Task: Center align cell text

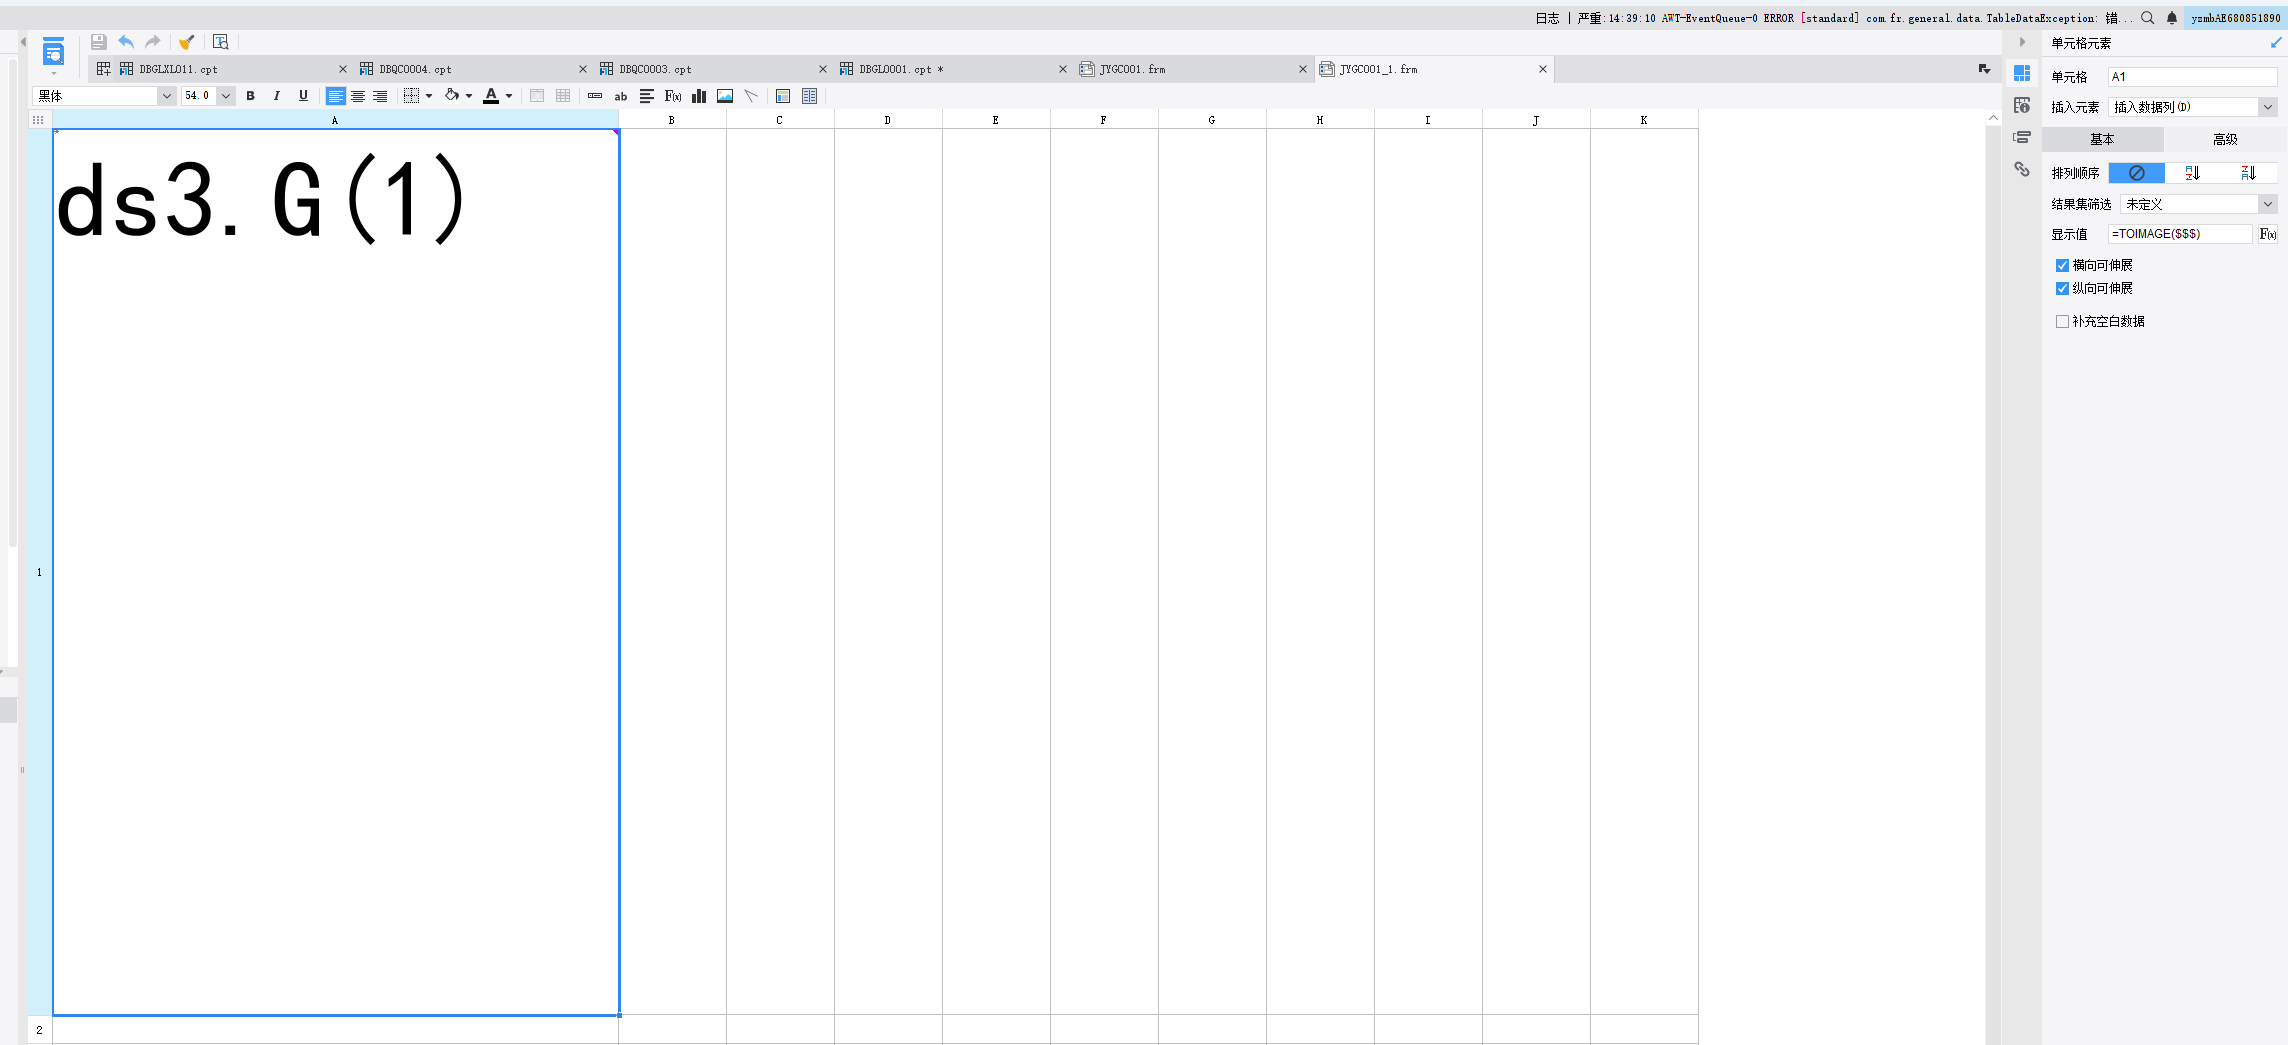Action: coord(358,96)
